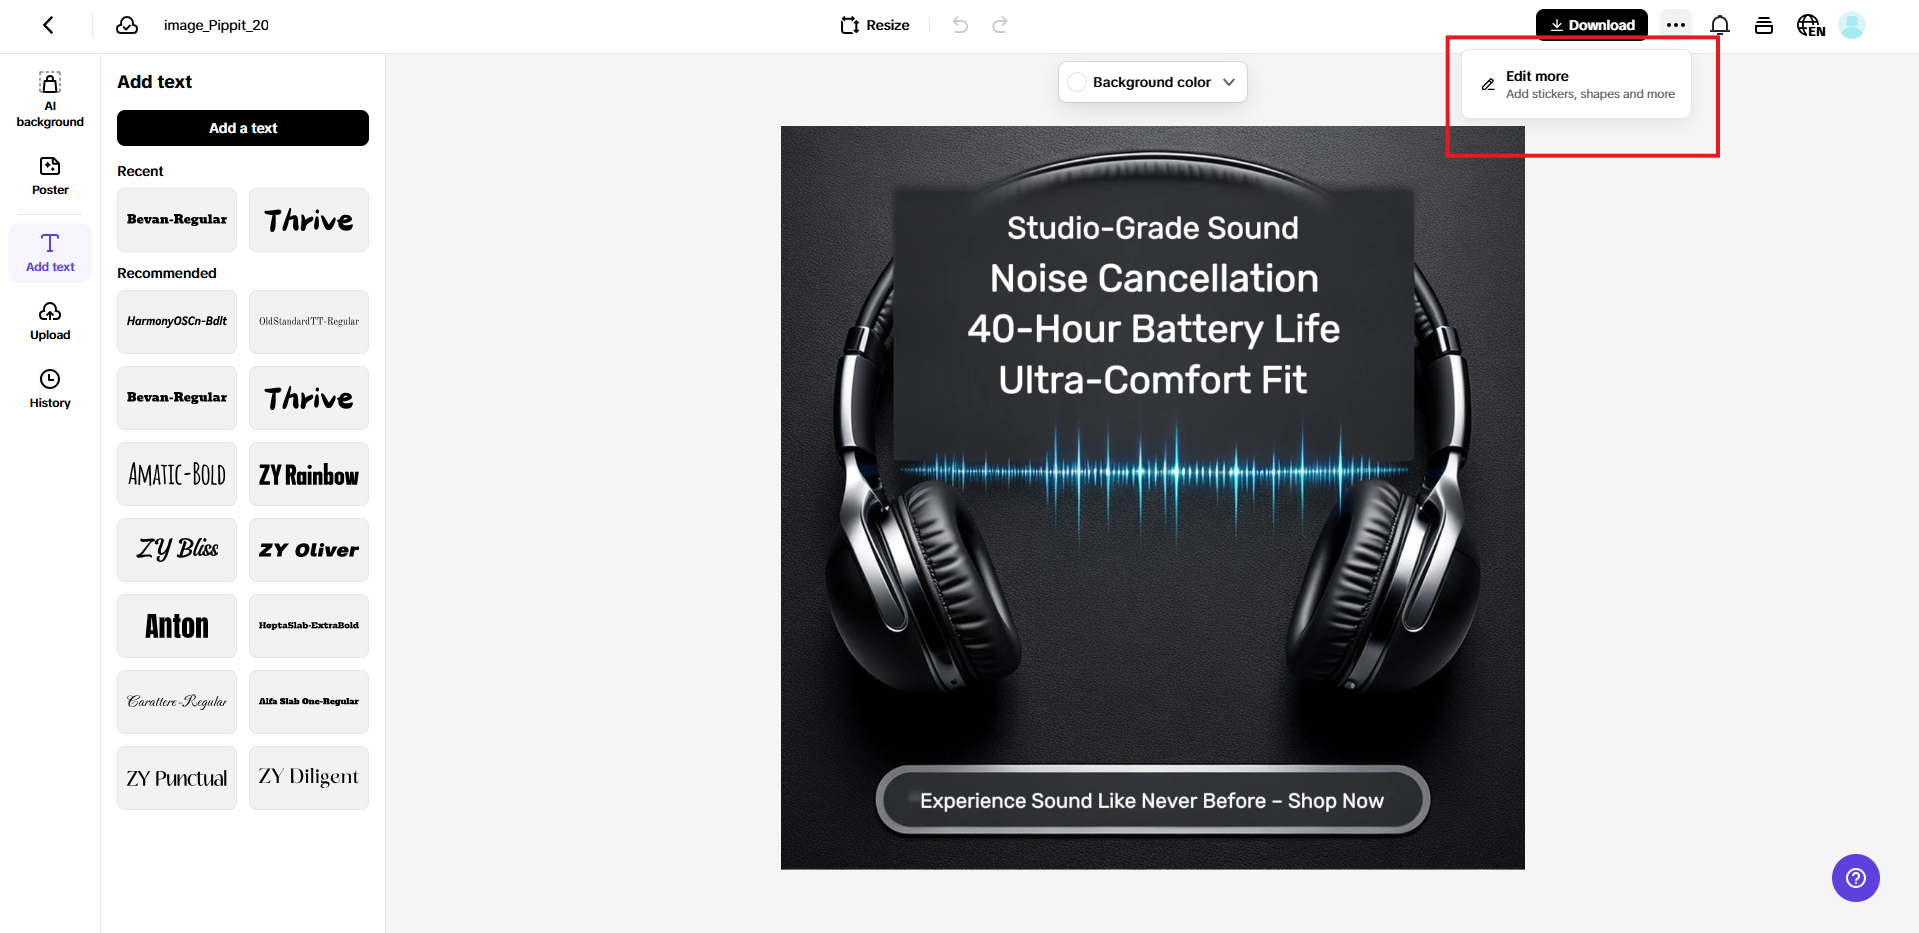Undo the last action
Screen dimensions: 1919x933
(960, 25)
